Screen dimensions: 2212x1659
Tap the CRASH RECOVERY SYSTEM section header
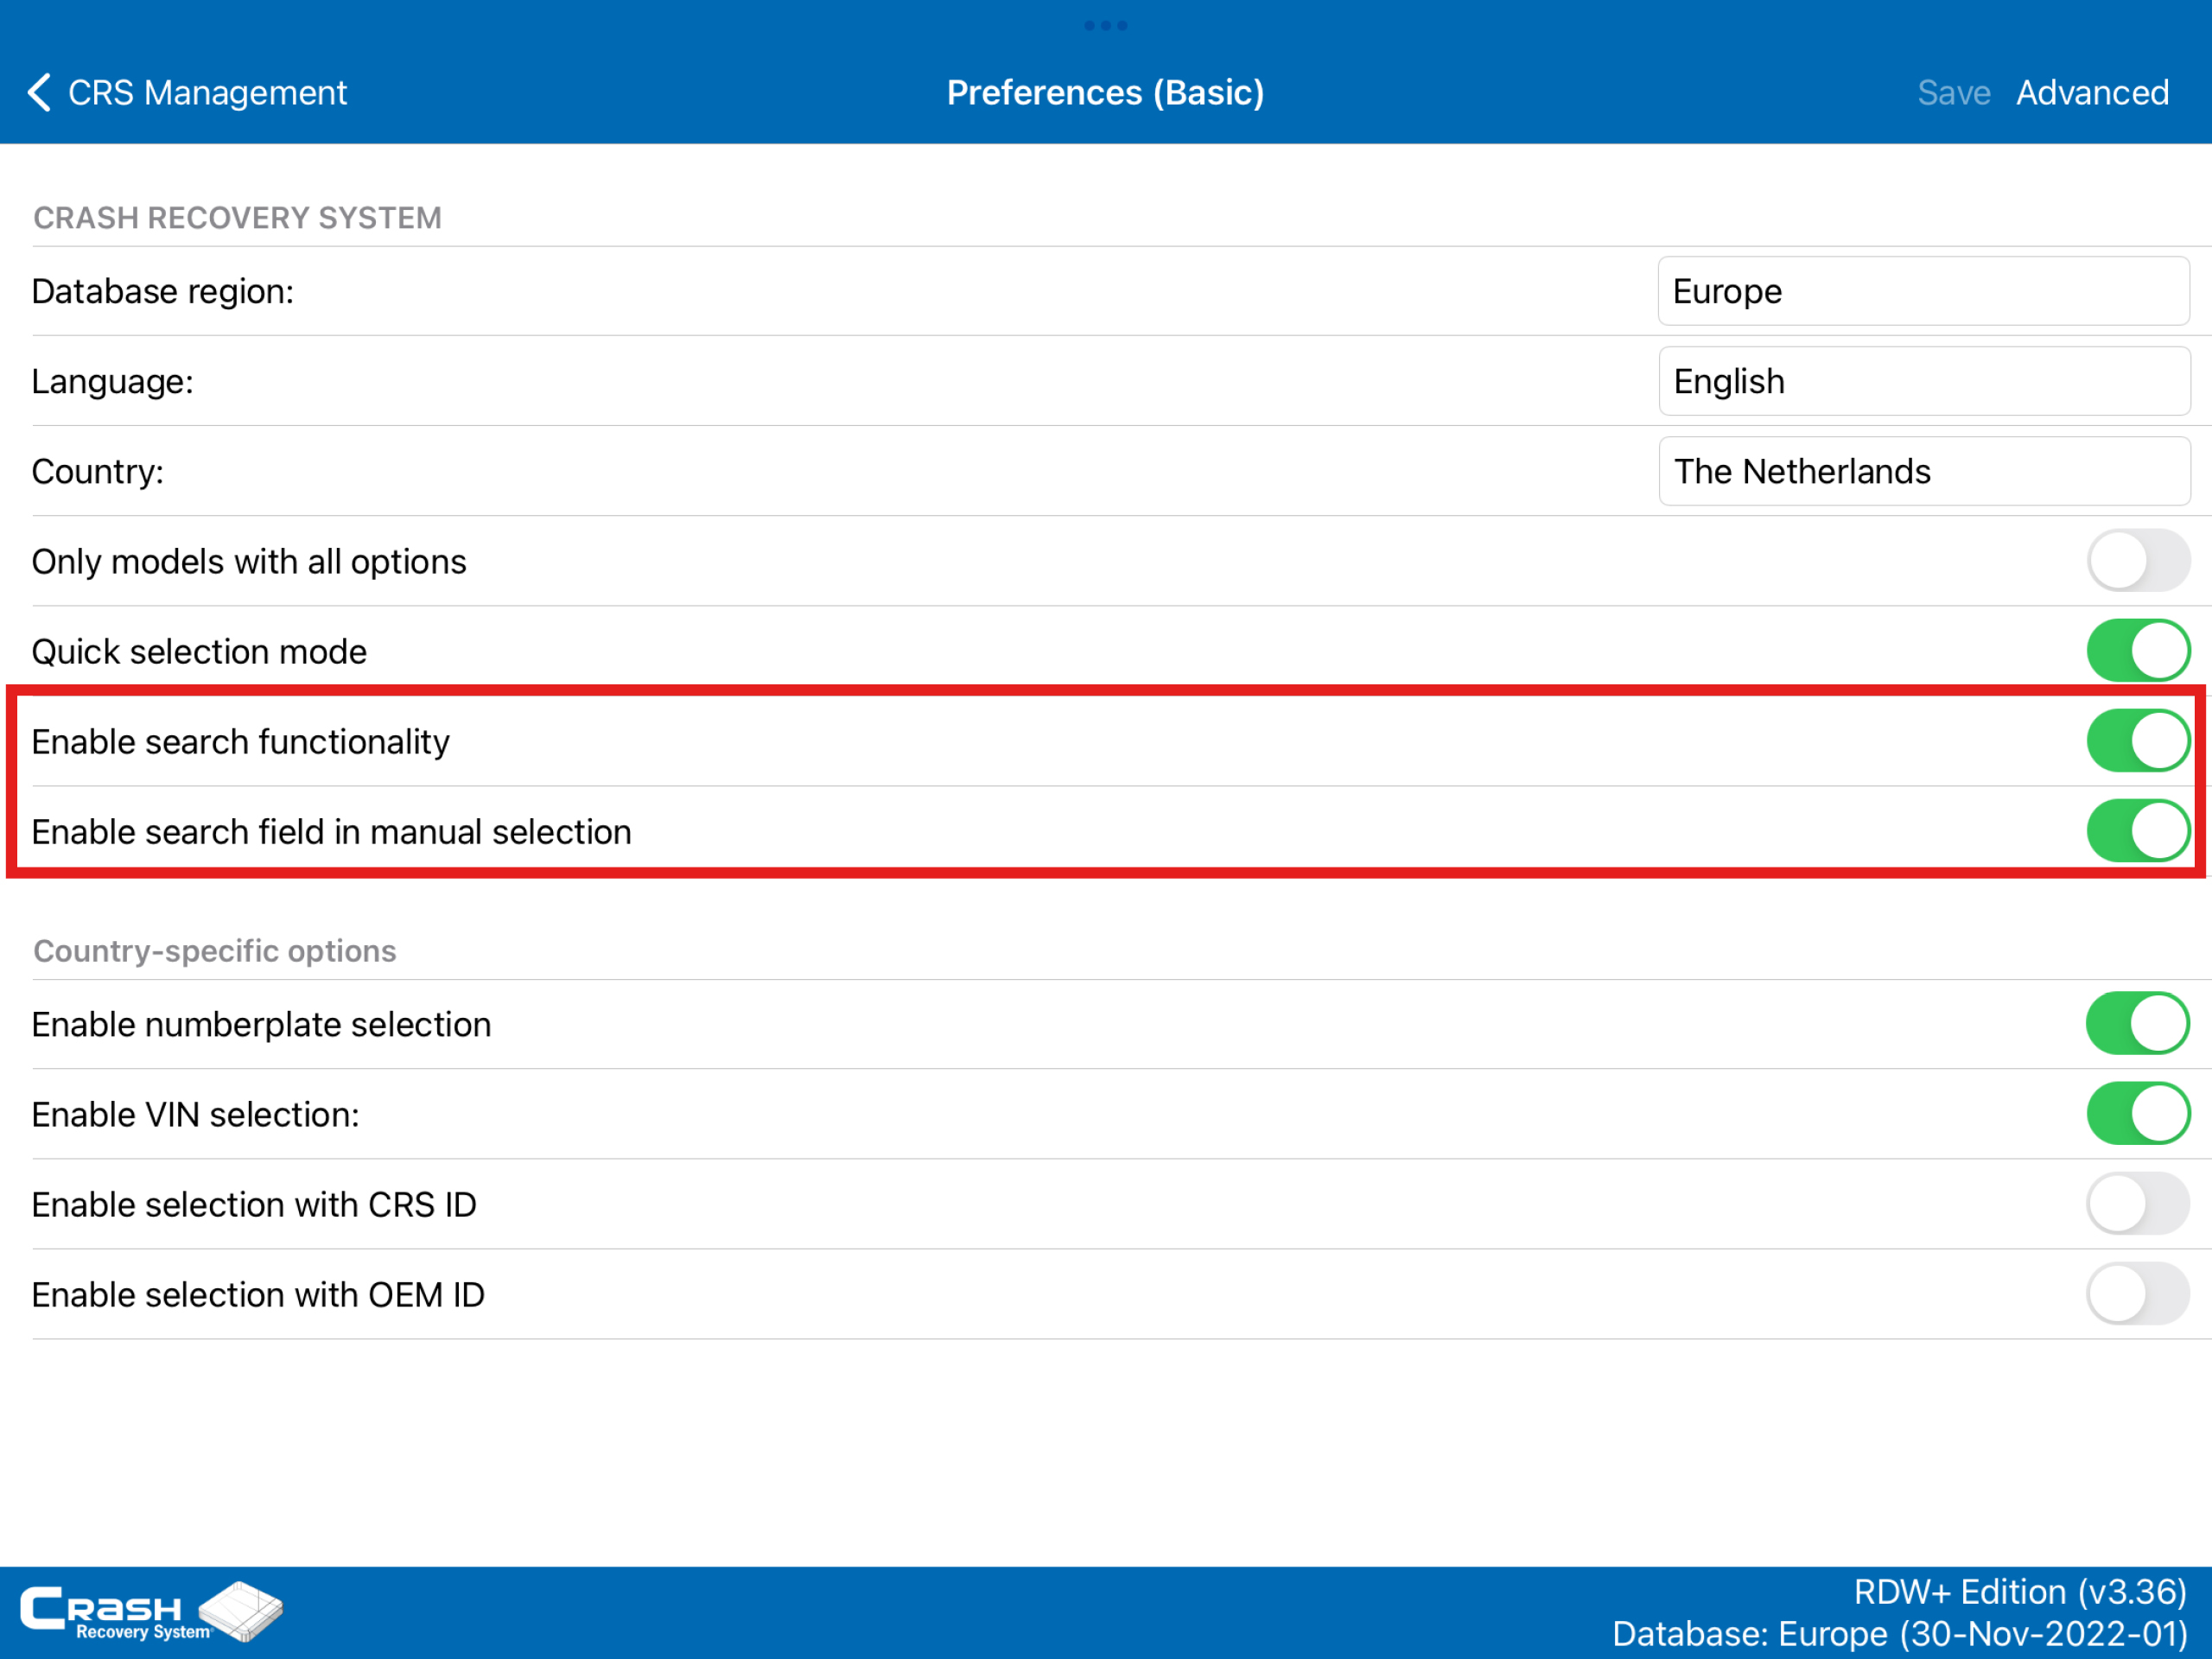coord(237,218)
